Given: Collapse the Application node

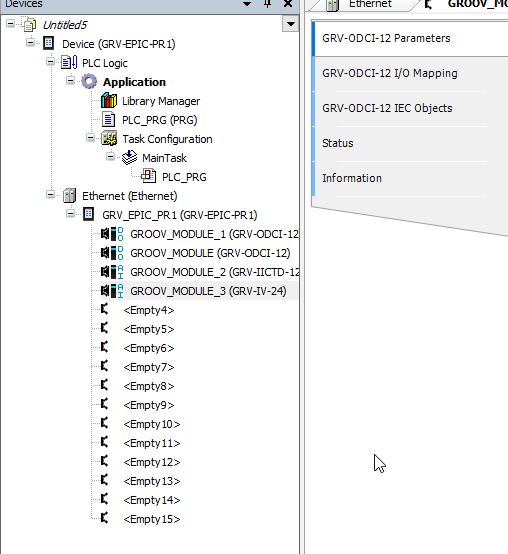Looking at the screenshot, I should click(x=70, y=81).
